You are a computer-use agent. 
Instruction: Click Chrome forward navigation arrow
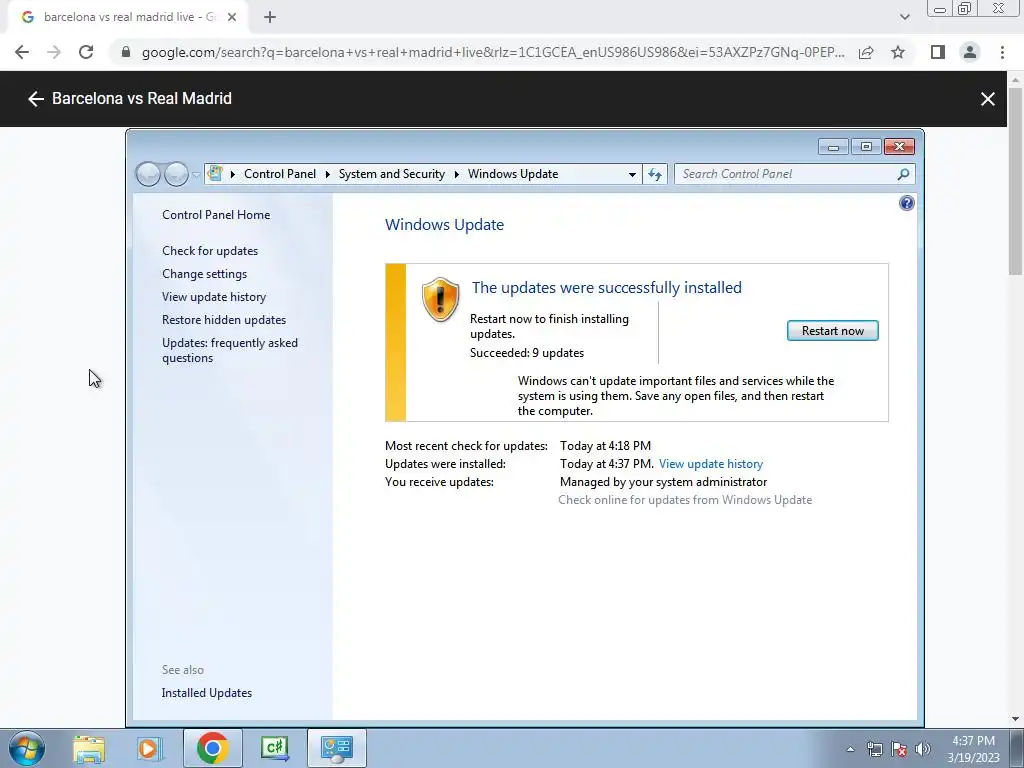click(x=54, y=52)
